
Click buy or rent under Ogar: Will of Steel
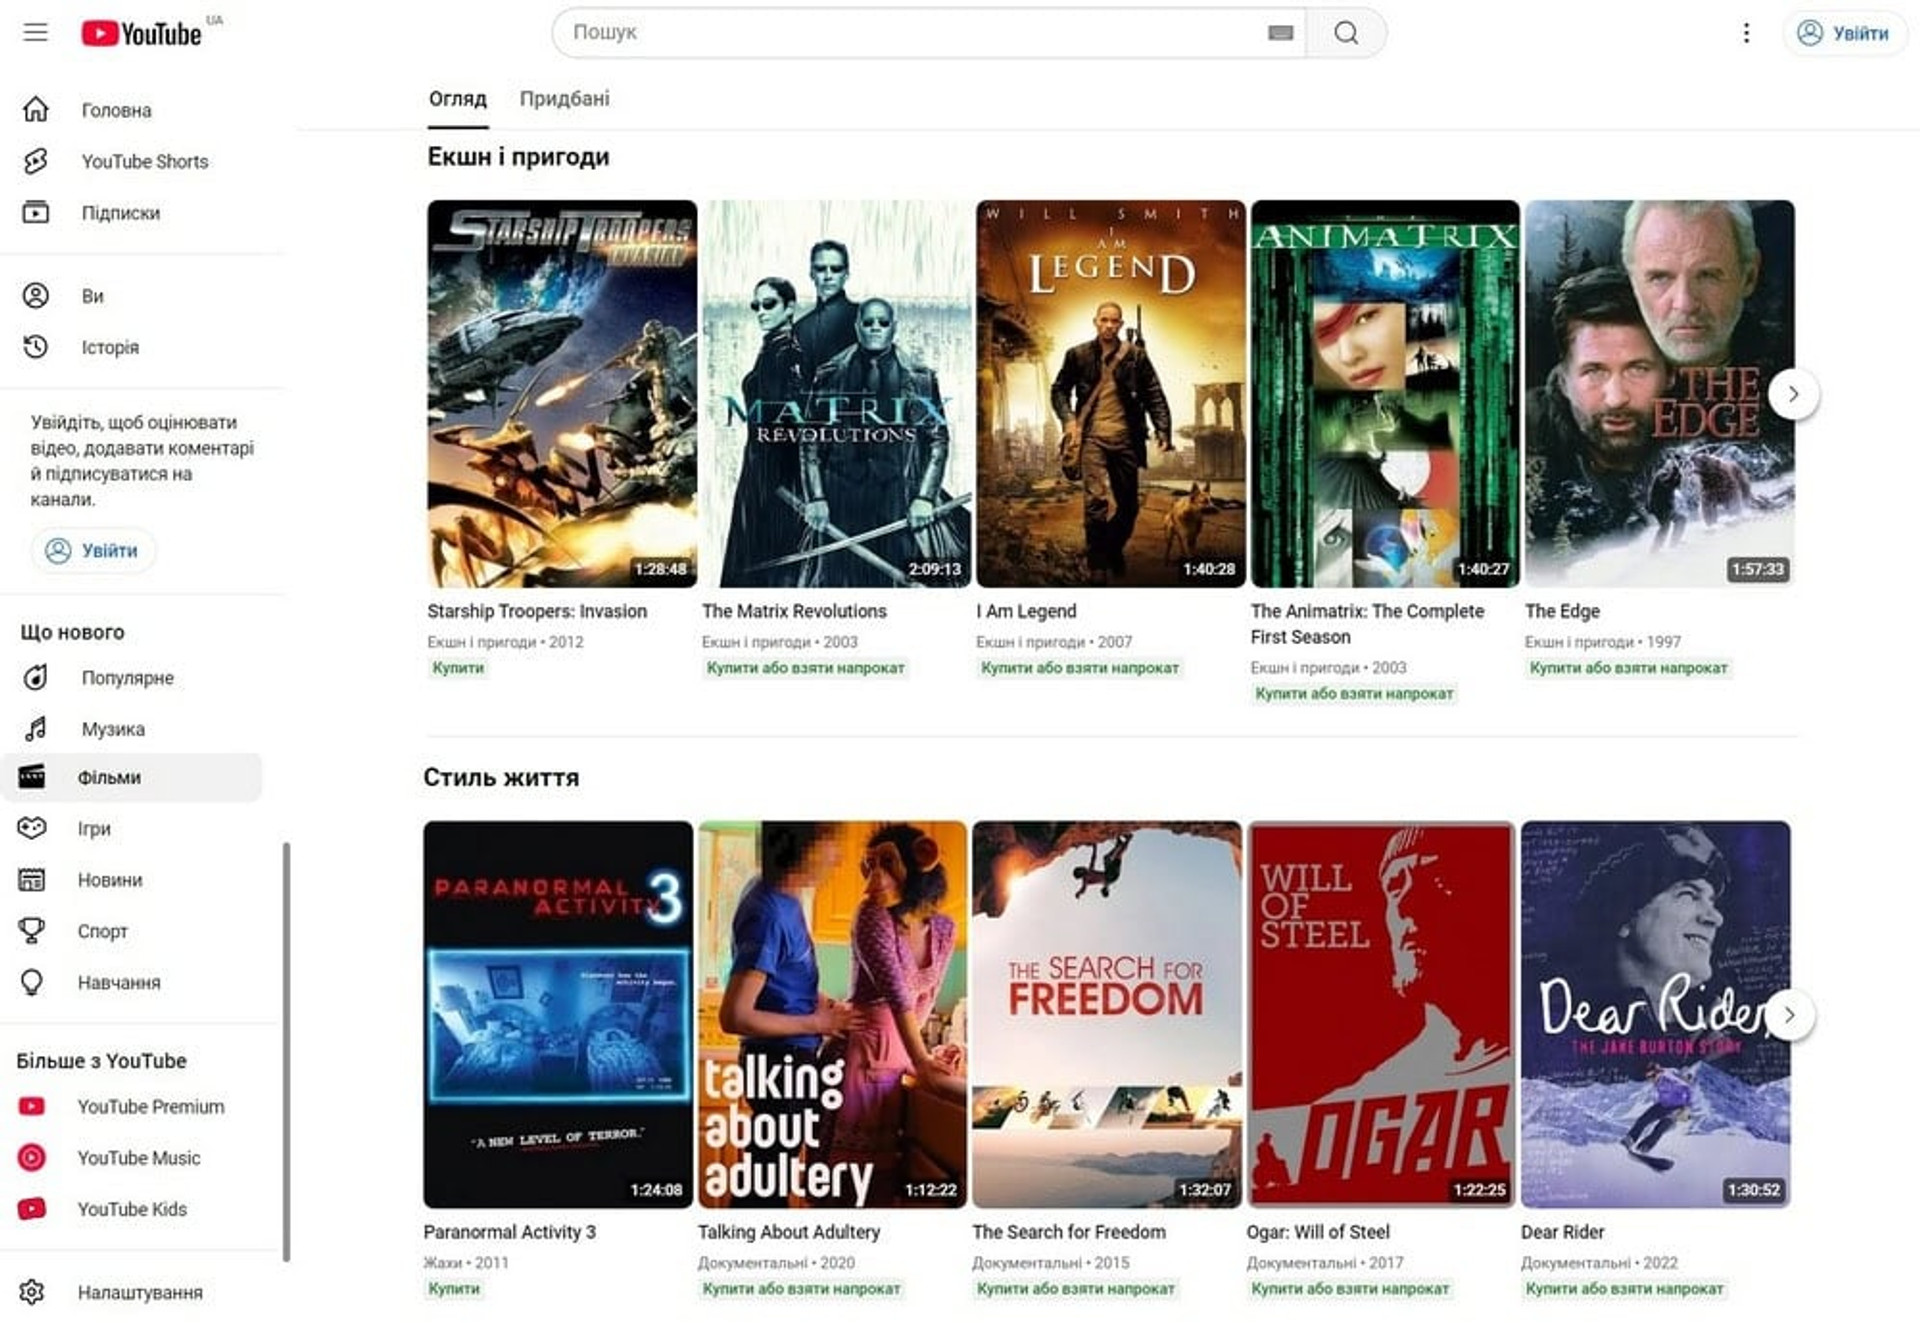click(x=1350, y=1288)
